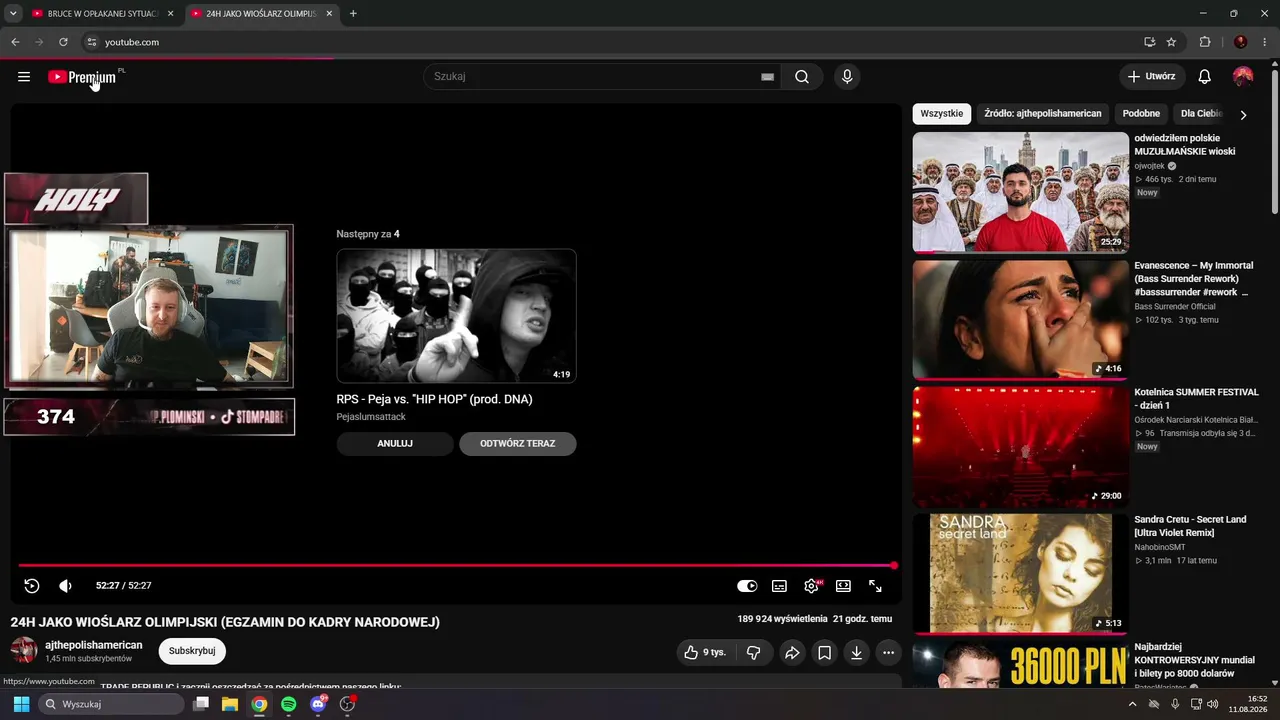The width and height of the screenshot is (1280, 720).
Task: Play the next video with ODTWÓRZ TERAZ
Action: [517, 444]
